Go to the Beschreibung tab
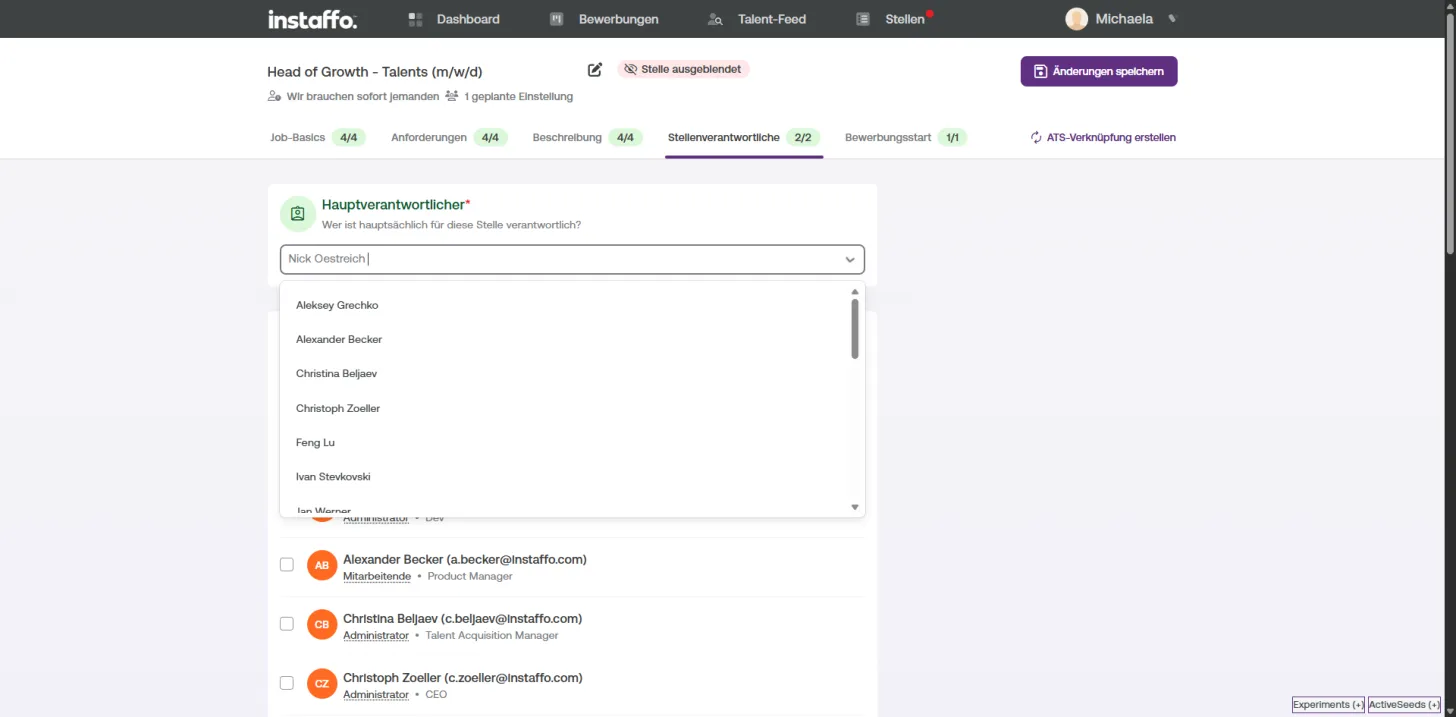This screenshot has width=1456, height=717. (x=586, y=137)
